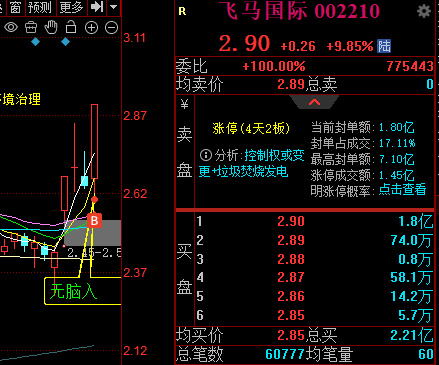Click 涨停成交额 value 1.45亿

[x=397, y=175]
